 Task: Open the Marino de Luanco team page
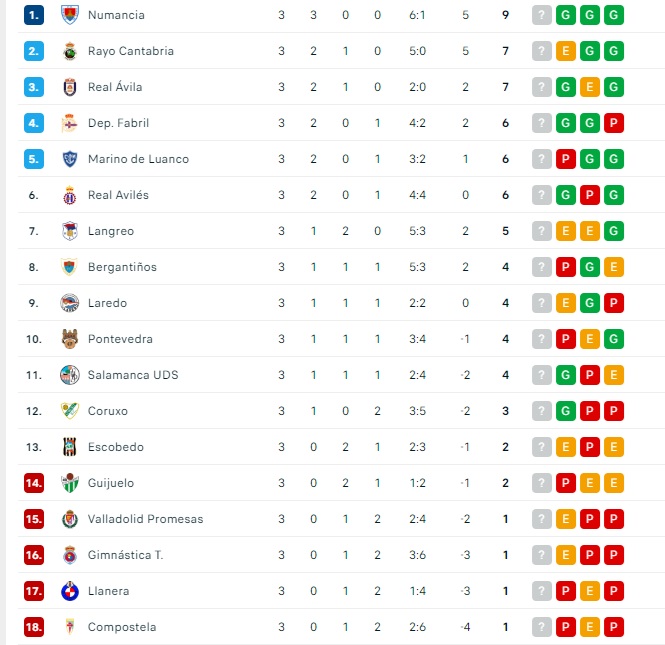(138, 159)
